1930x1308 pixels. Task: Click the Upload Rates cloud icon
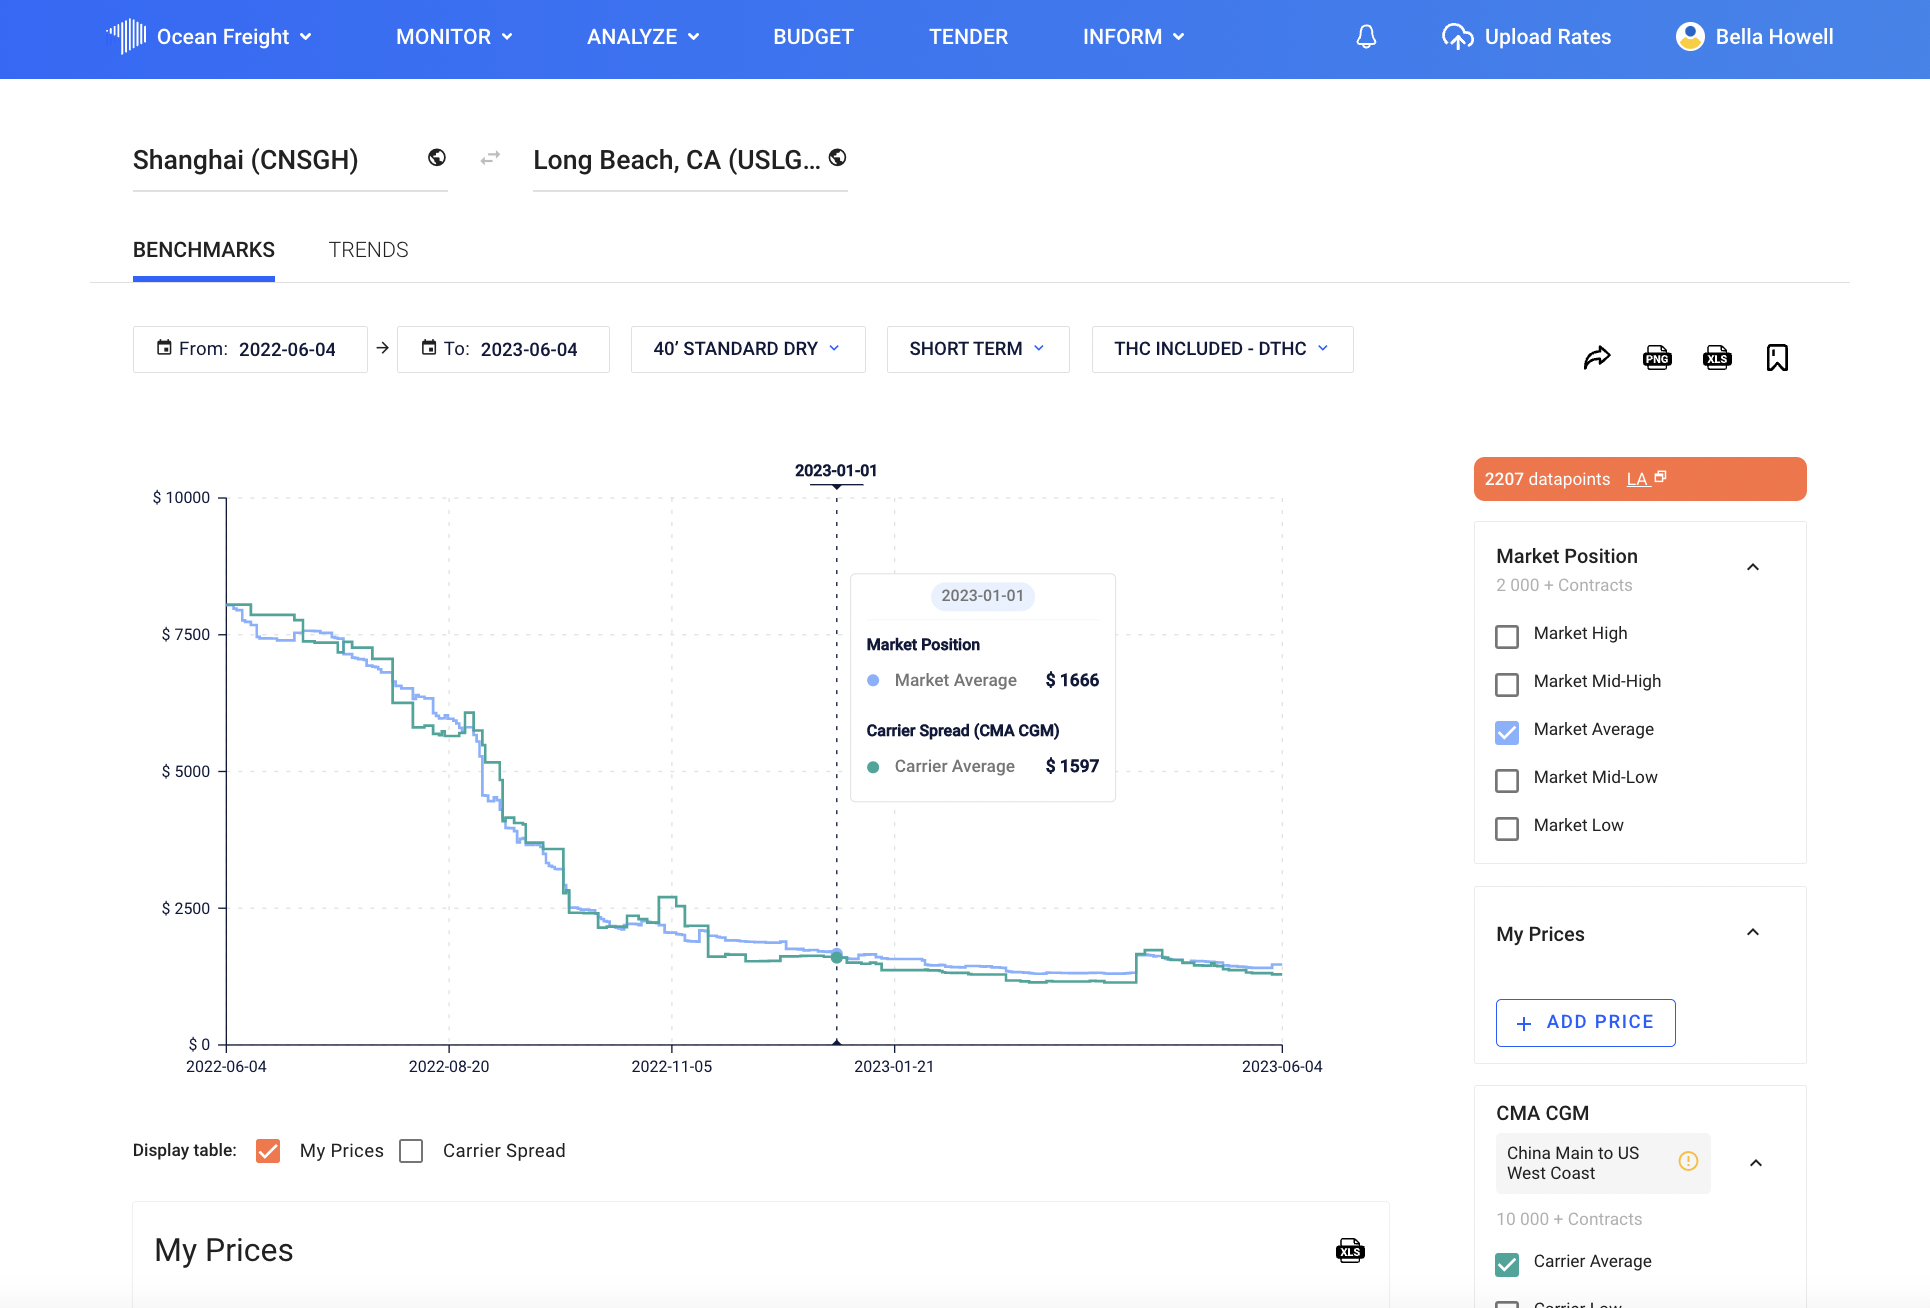(1458, 37)
